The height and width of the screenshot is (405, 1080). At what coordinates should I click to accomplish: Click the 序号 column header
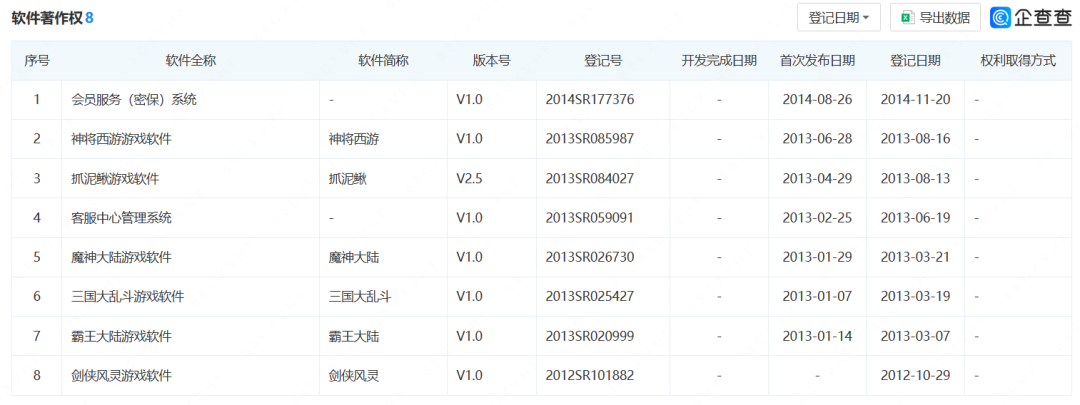coord(37,61)
